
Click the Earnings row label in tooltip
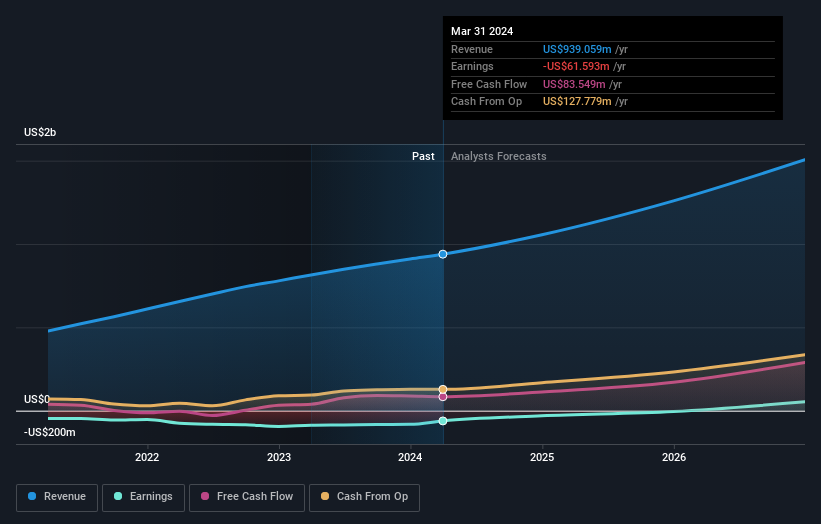[472, 66]
